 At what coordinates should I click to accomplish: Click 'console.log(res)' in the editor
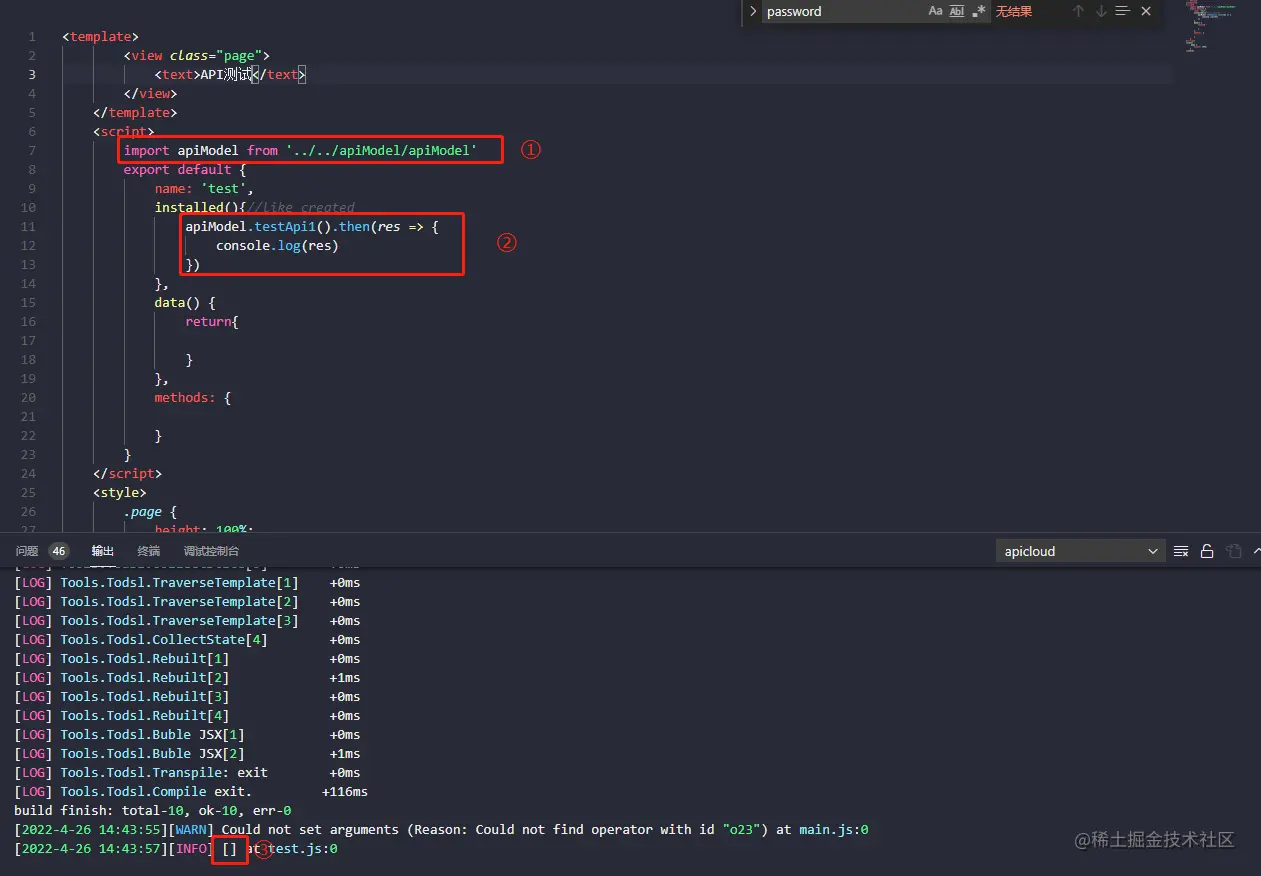277,245
